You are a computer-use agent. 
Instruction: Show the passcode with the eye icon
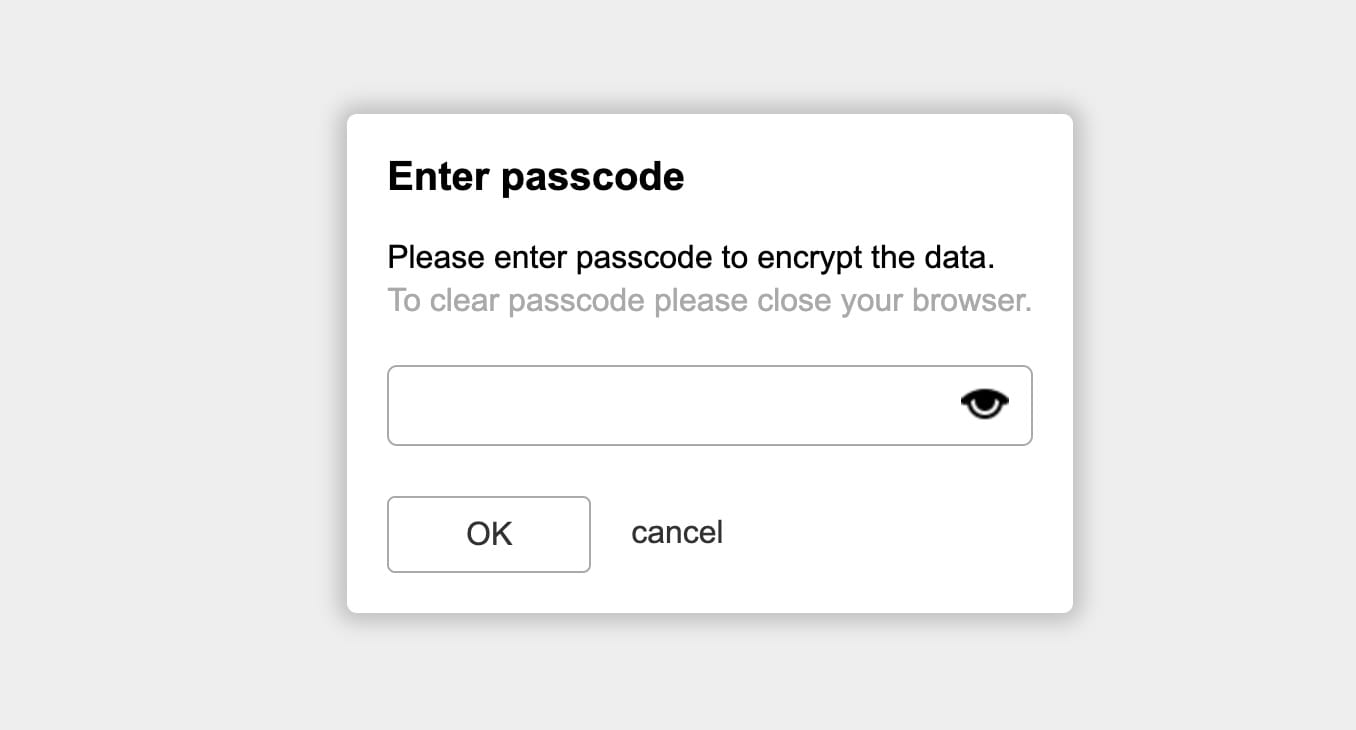point(984,404)
